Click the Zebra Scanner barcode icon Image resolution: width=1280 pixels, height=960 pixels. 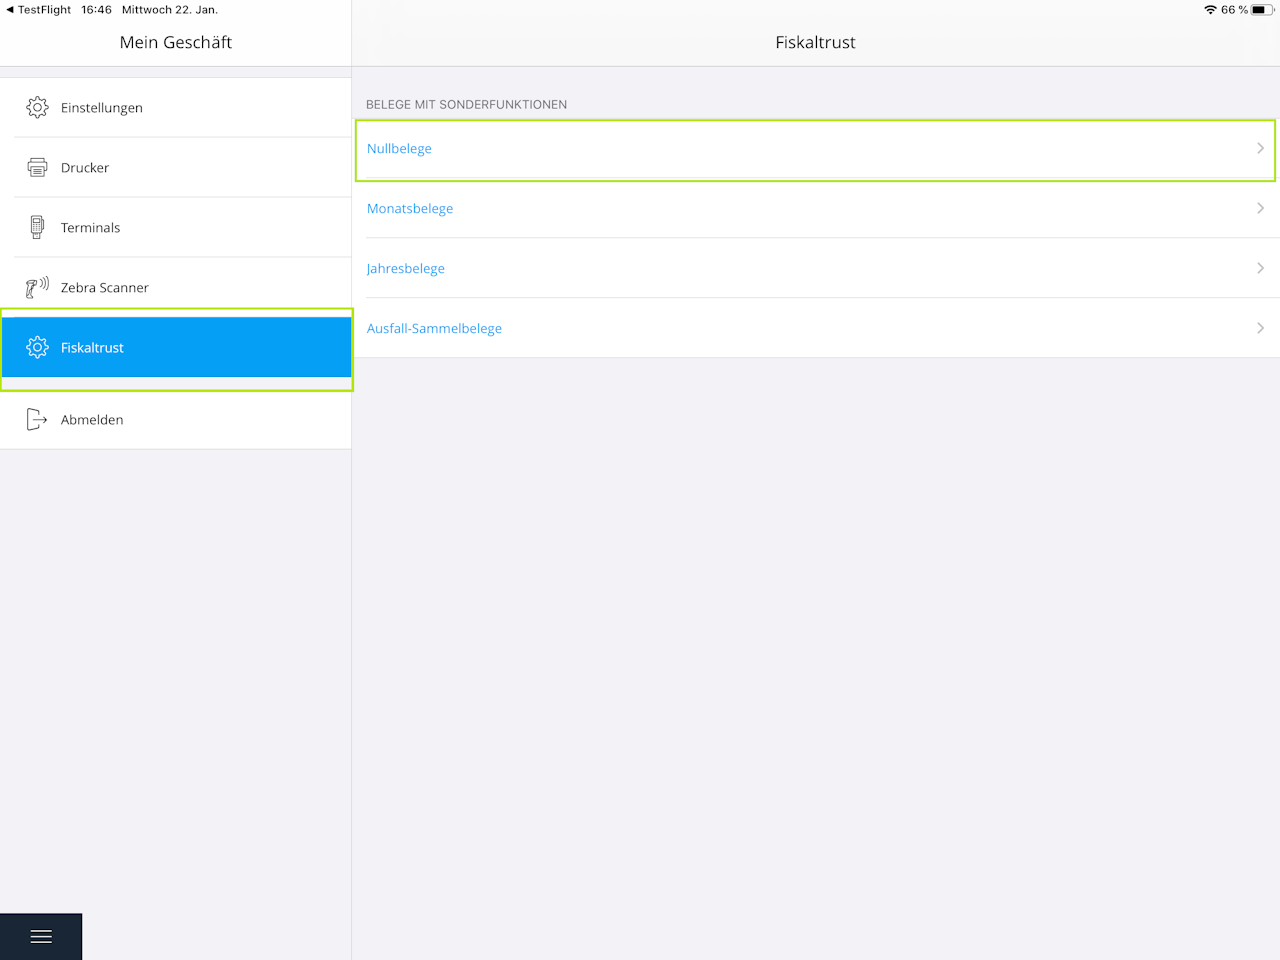tap(37, 287)
